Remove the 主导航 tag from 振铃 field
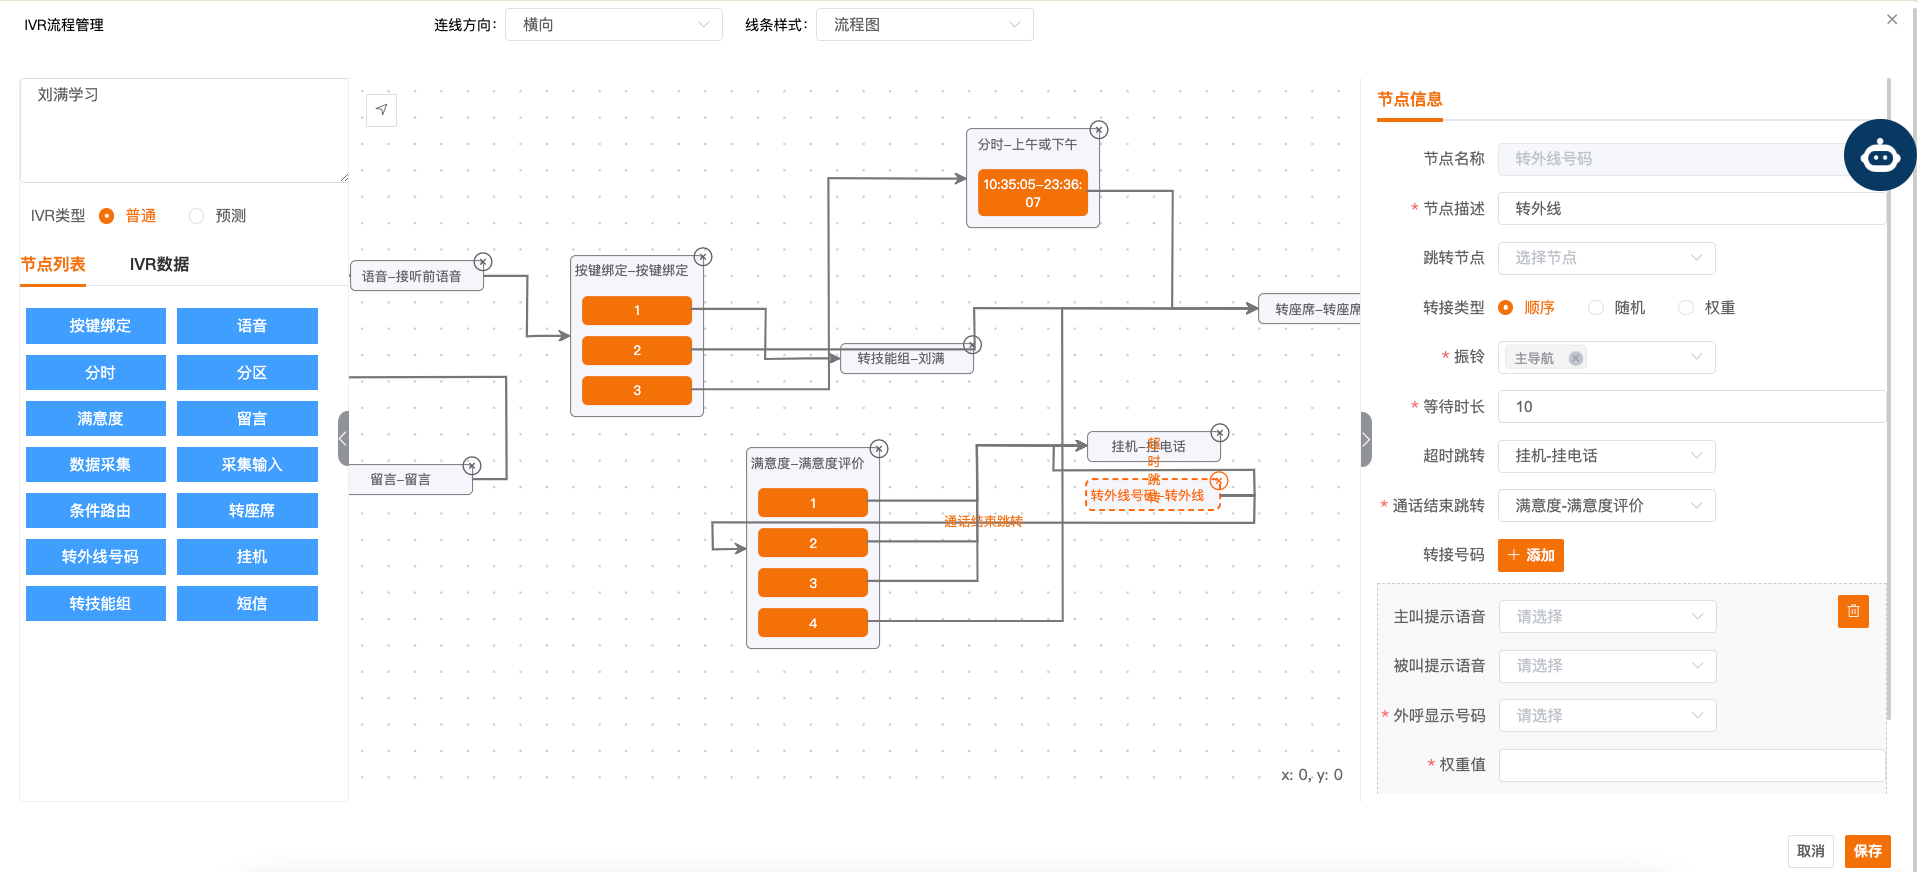The height and width of the screenshot is (872, 1917). [1575, 358]
